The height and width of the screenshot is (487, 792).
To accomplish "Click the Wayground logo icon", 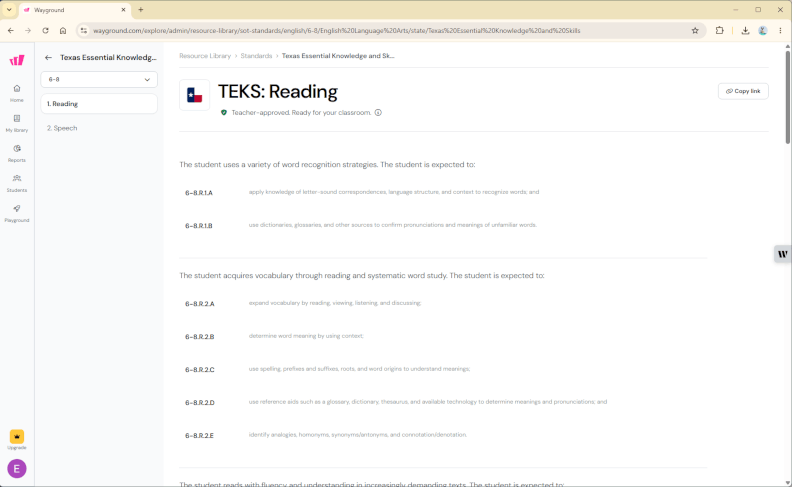I will click(x=17, y=61).
